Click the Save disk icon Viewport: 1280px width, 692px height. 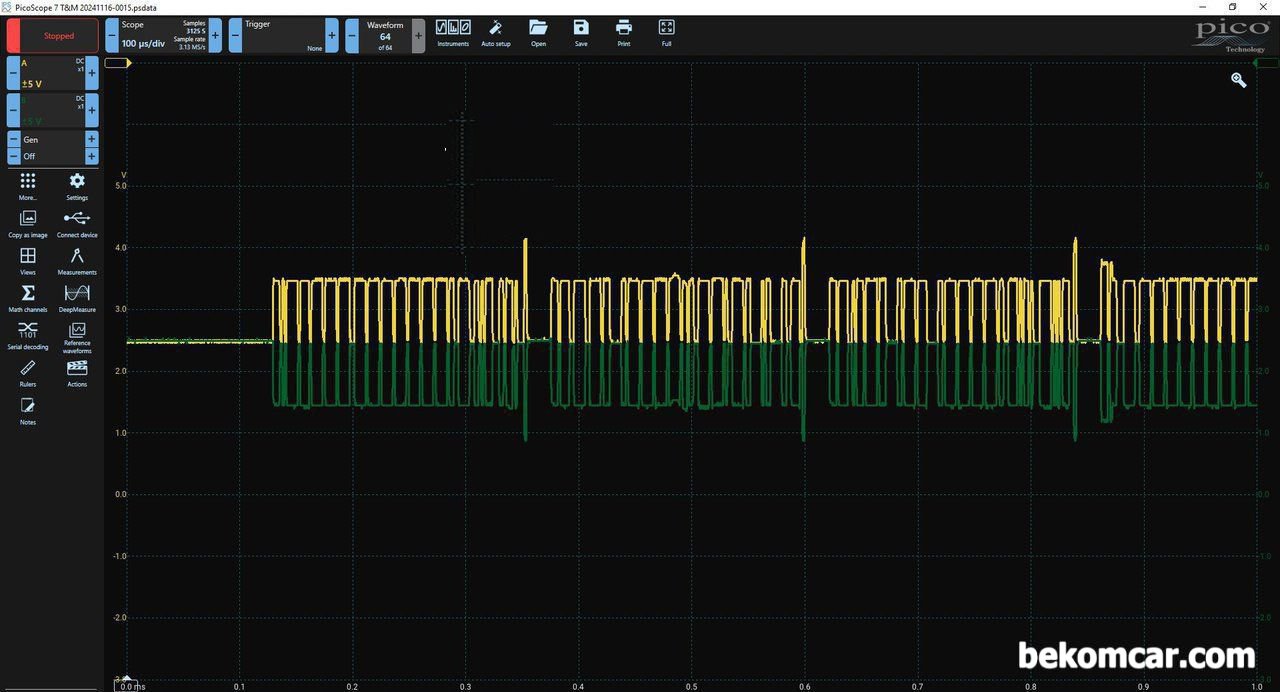tap(581, 33)
